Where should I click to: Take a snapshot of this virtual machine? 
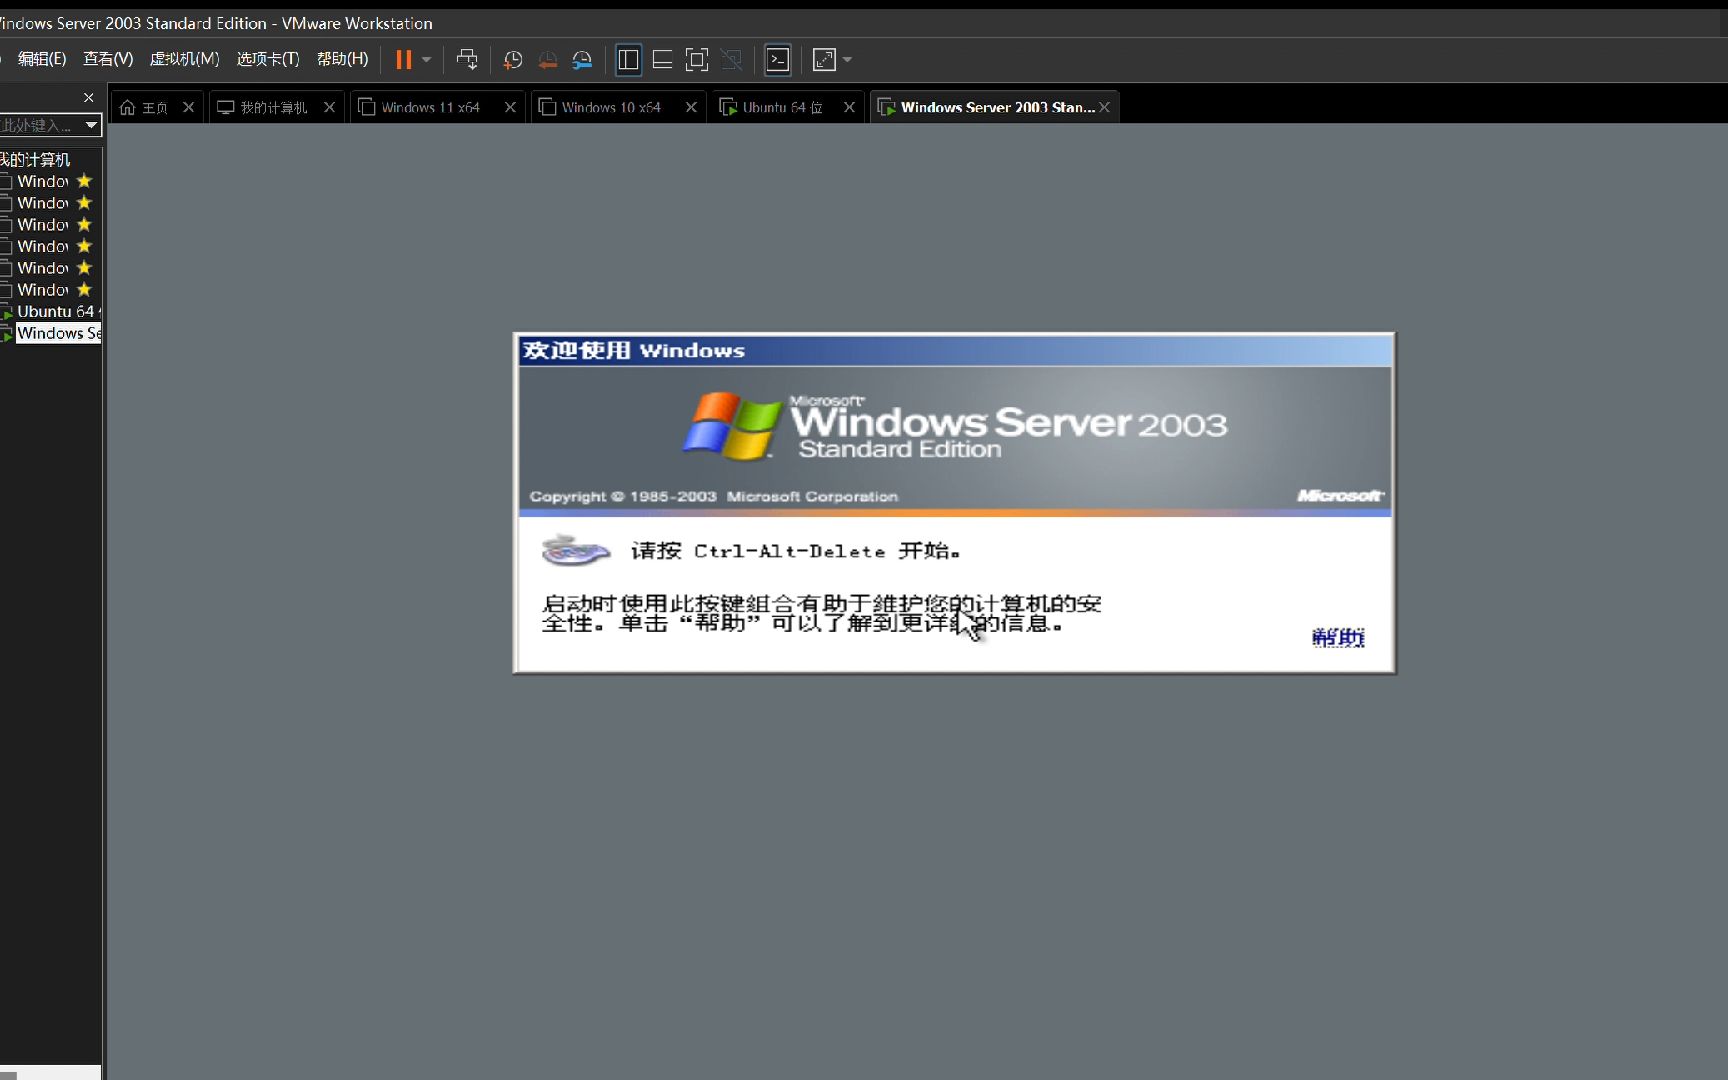[513, 60]
